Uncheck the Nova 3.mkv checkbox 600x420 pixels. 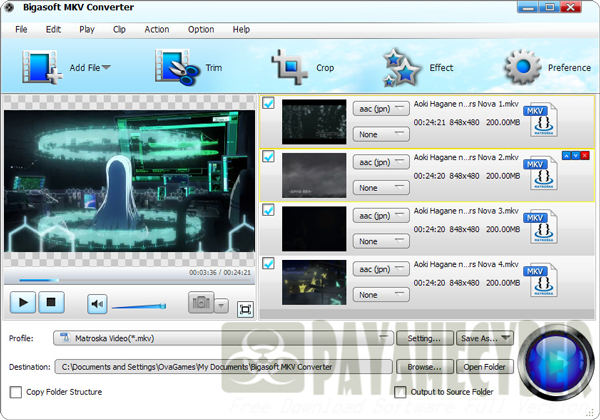click(269, 210)
